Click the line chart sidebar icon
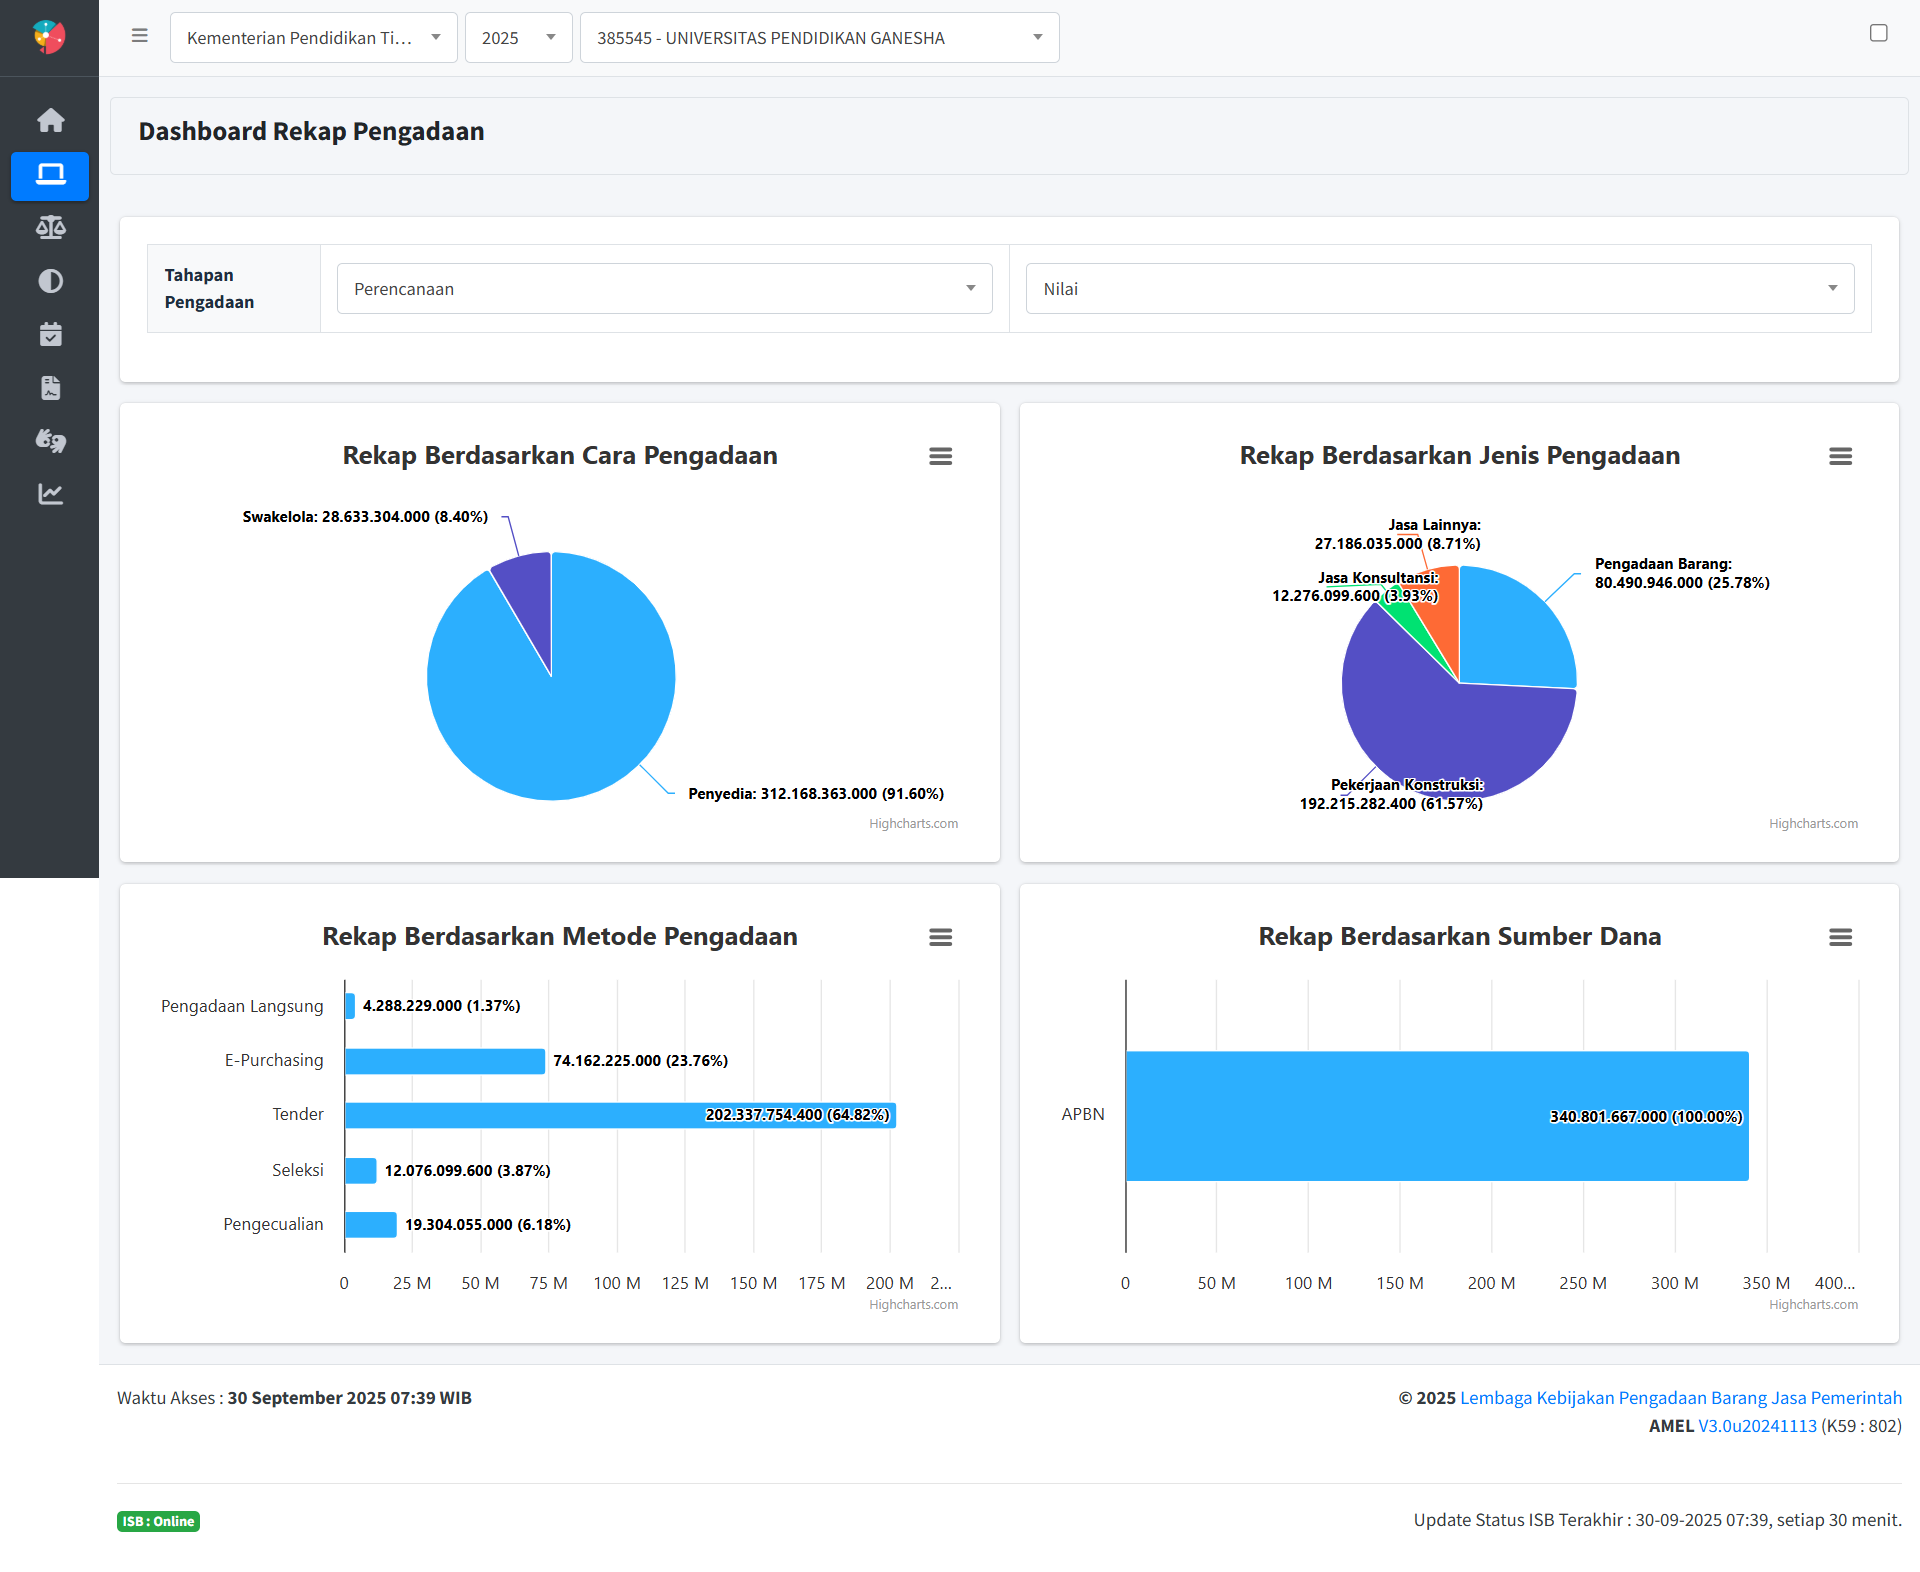1920x1572 pixels. pyautogui.click(x=50, y=494)
